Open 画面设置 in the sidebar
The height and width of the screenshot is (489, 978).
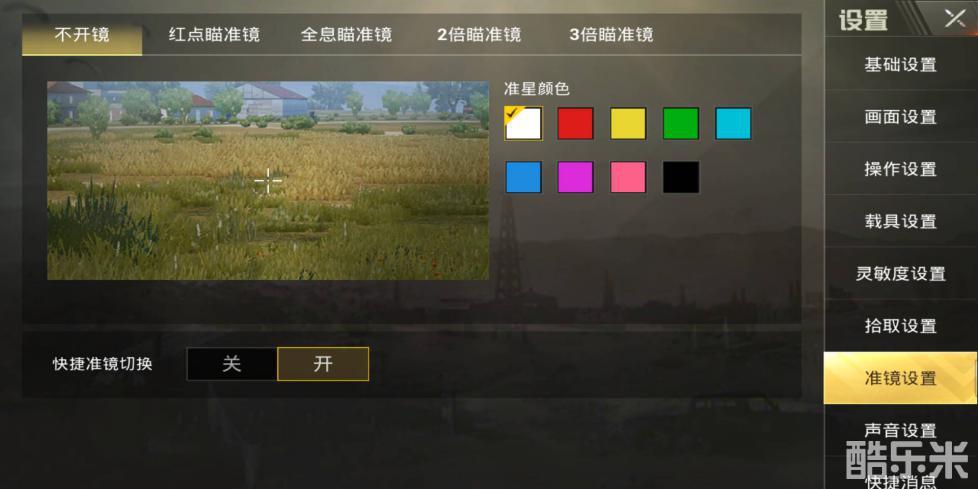pyautogui.click(x=900, y=117)
